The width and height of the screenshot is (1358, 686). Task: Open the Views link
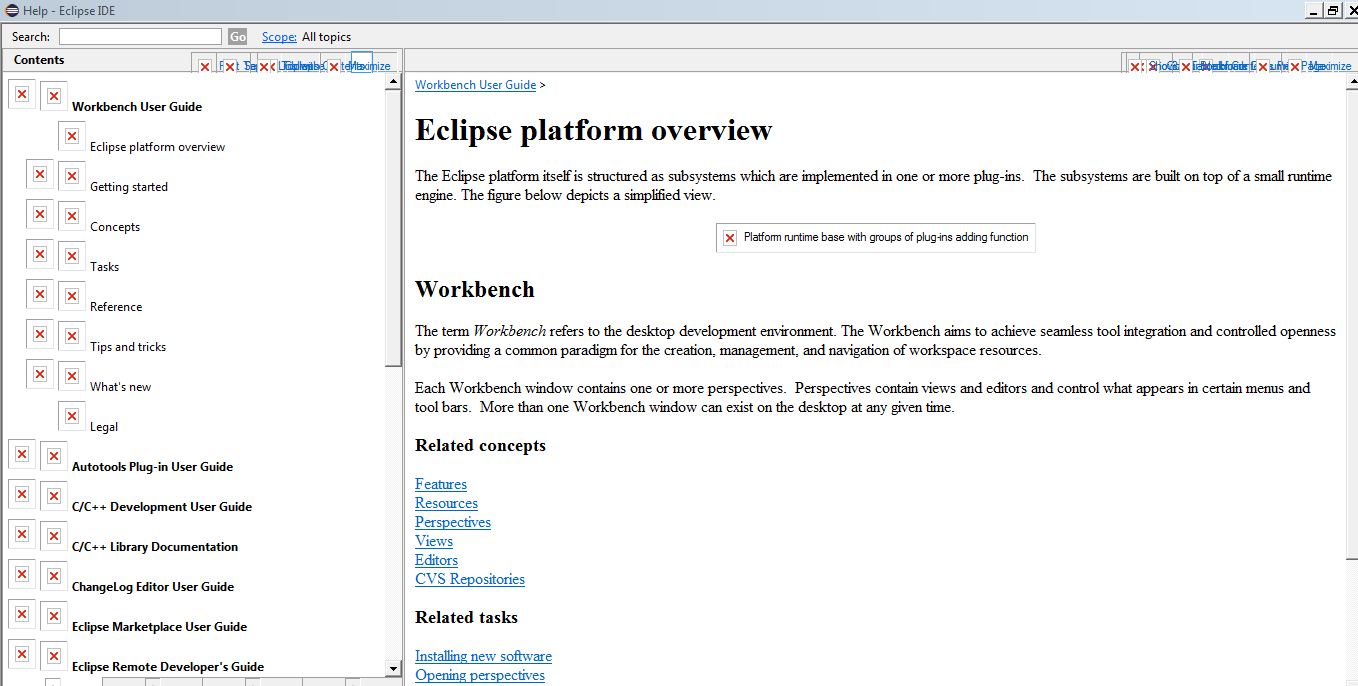pos(434,541)
